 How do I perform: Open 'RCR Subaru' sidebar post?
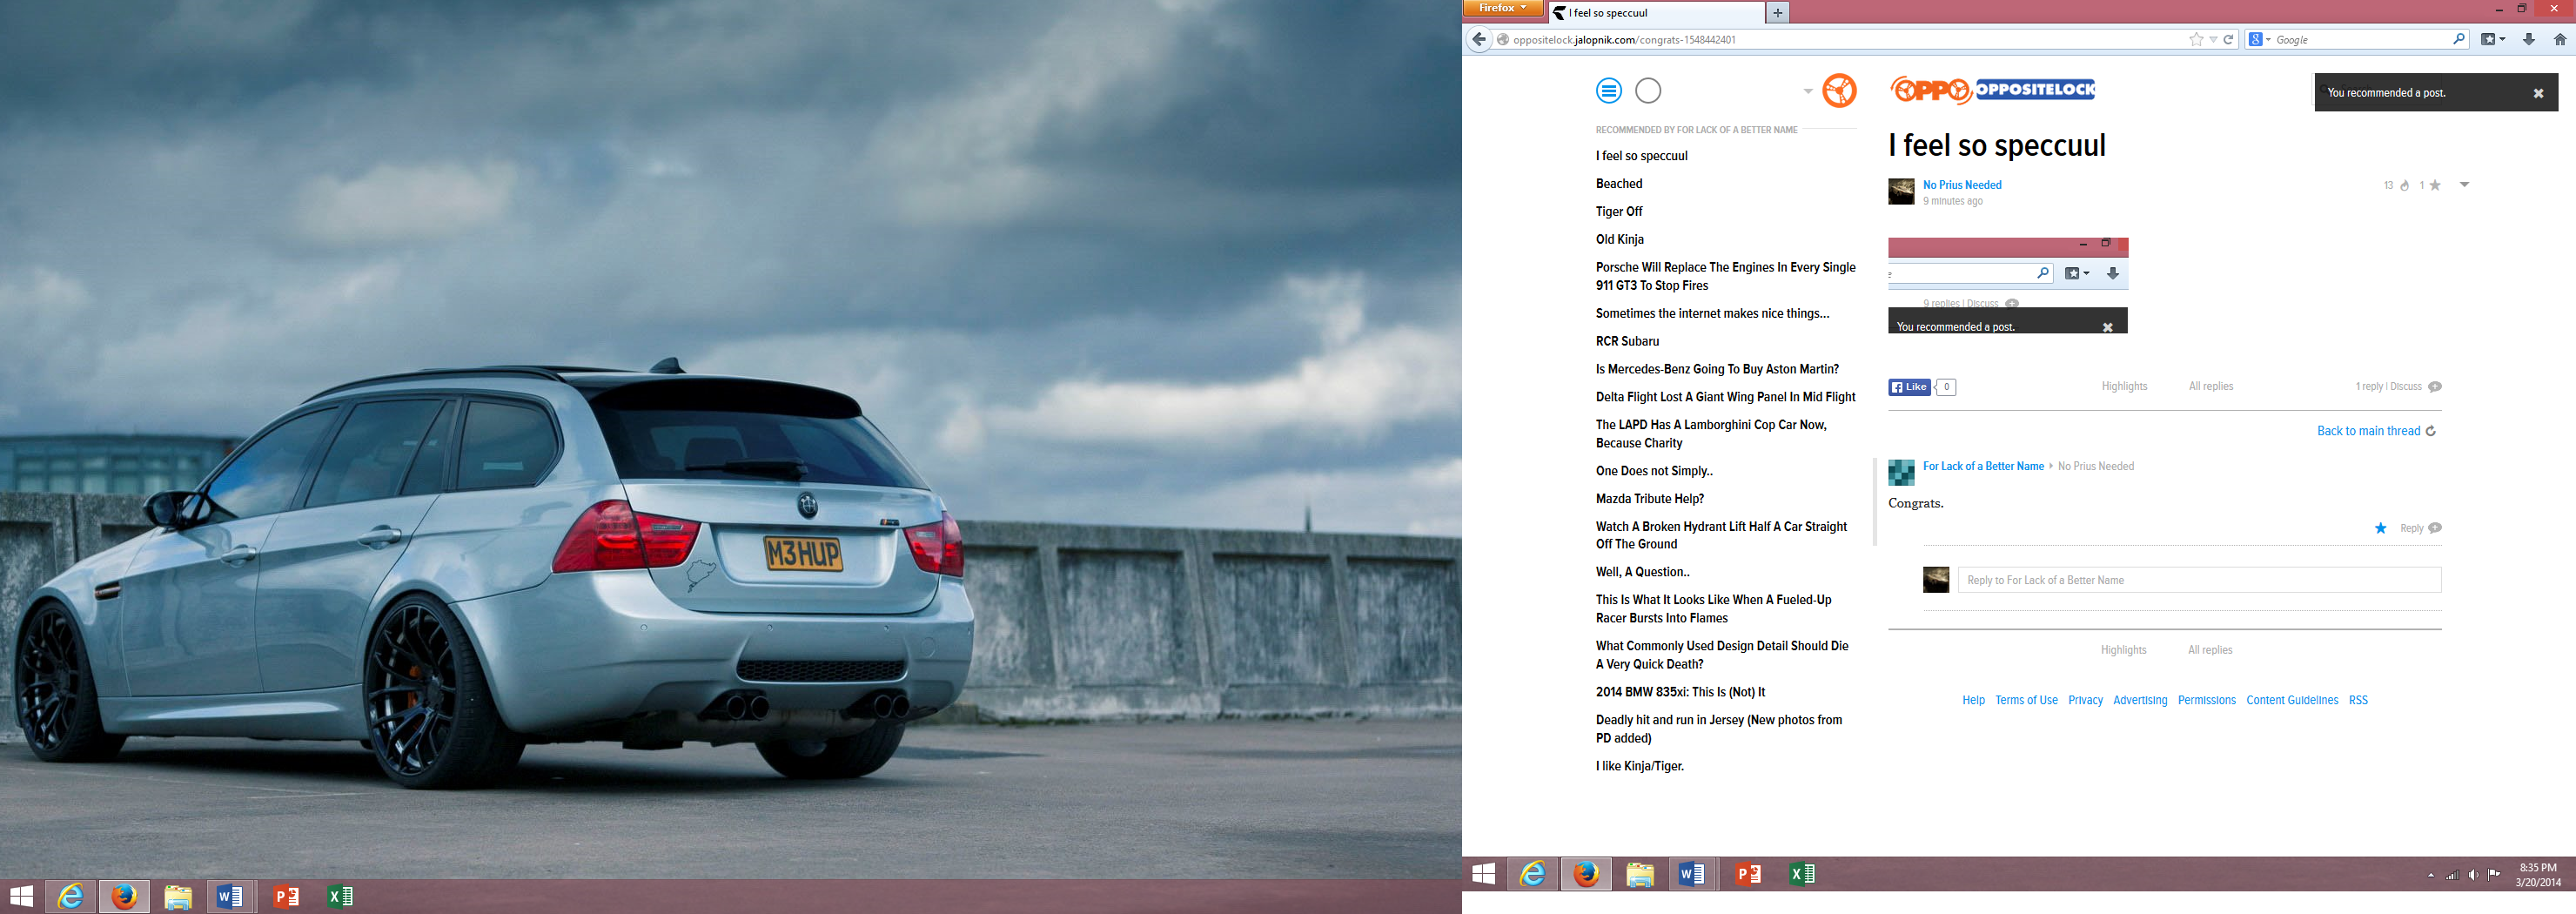[1627, 342]
